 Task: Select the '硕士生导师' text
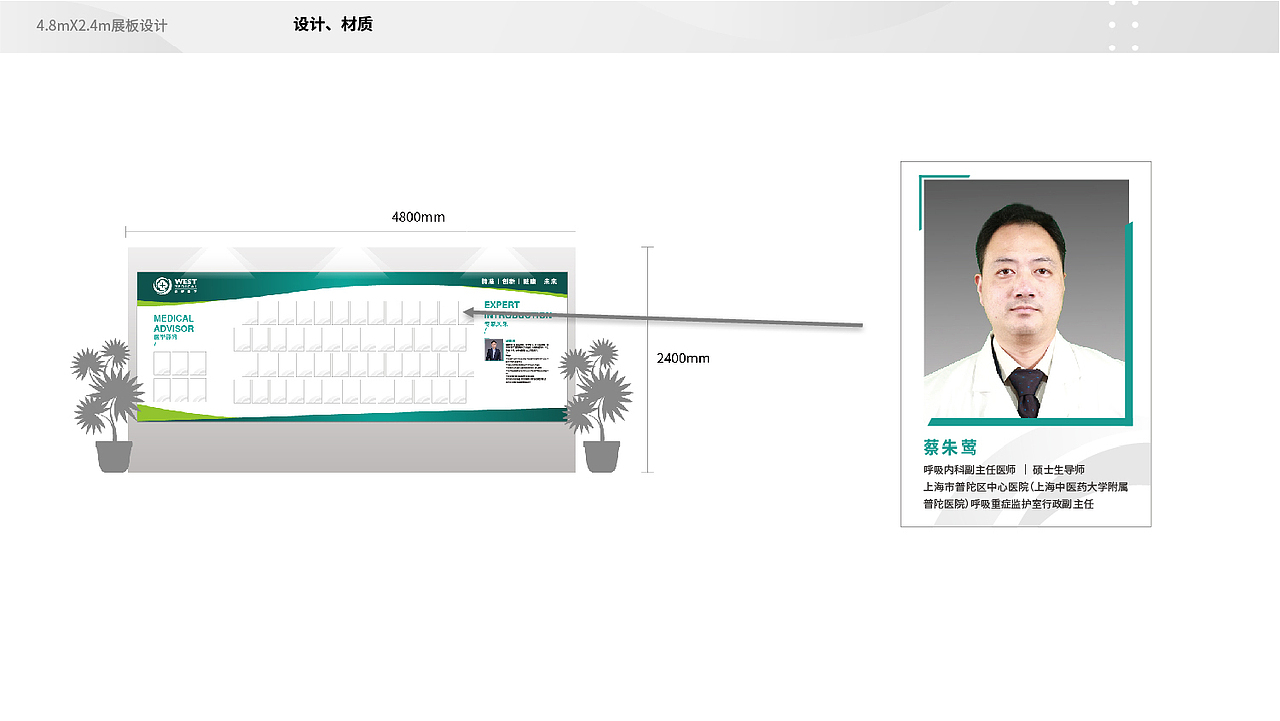point(1059,470)
